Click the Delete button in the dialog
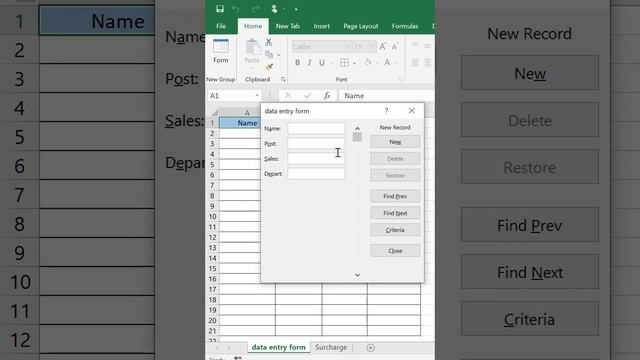 [x=395, y=159]
